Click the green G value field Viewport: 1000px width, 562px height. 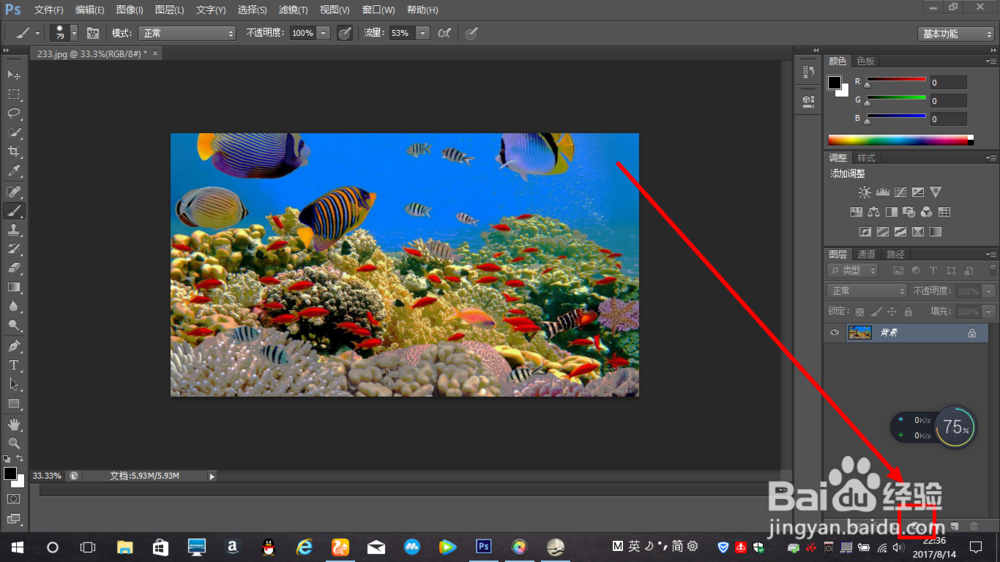point(948,101)
